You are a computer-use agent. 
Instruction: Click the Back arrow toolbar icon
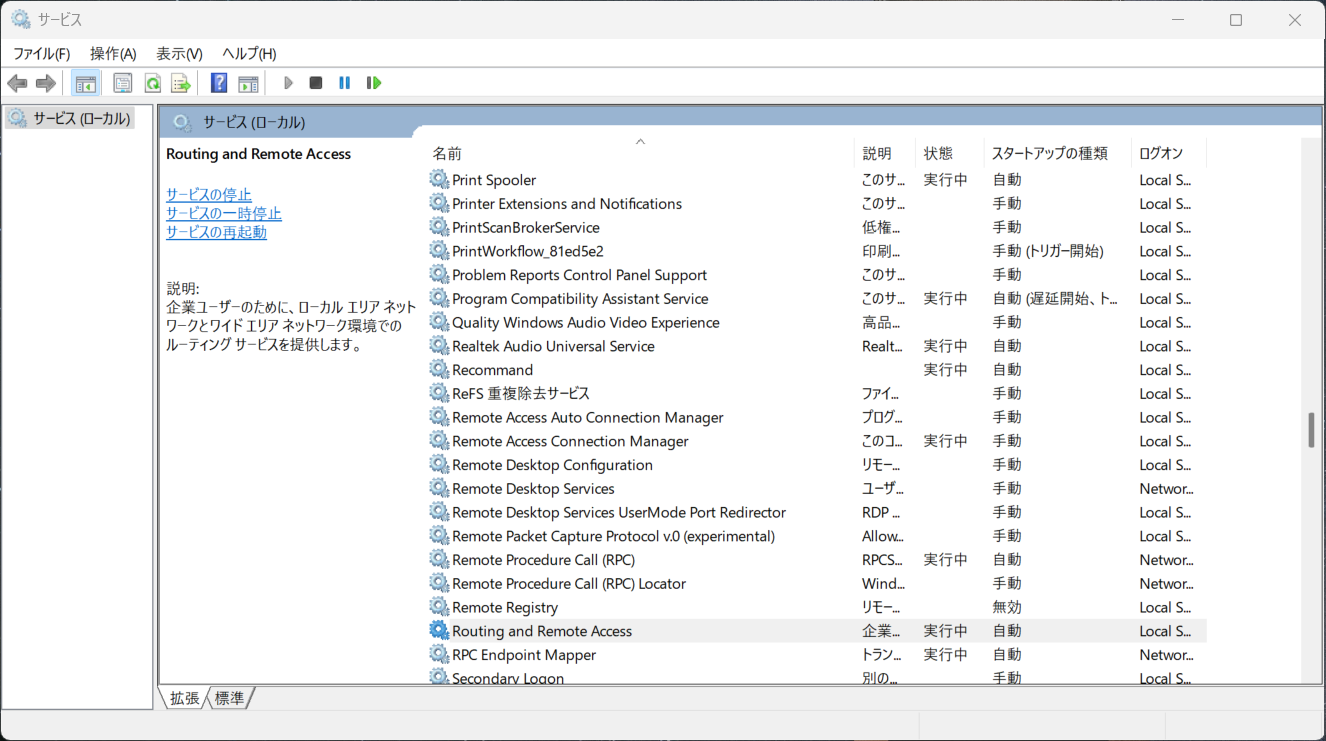click(17, 83)
